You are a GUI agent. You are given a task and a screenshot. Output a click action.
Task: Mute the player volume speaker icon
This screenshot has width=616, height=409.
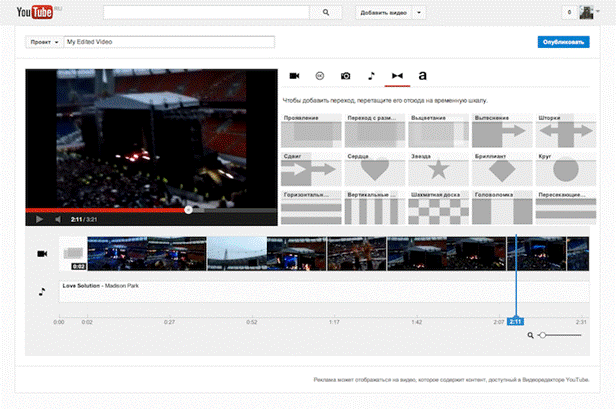[x=58, y=219]
